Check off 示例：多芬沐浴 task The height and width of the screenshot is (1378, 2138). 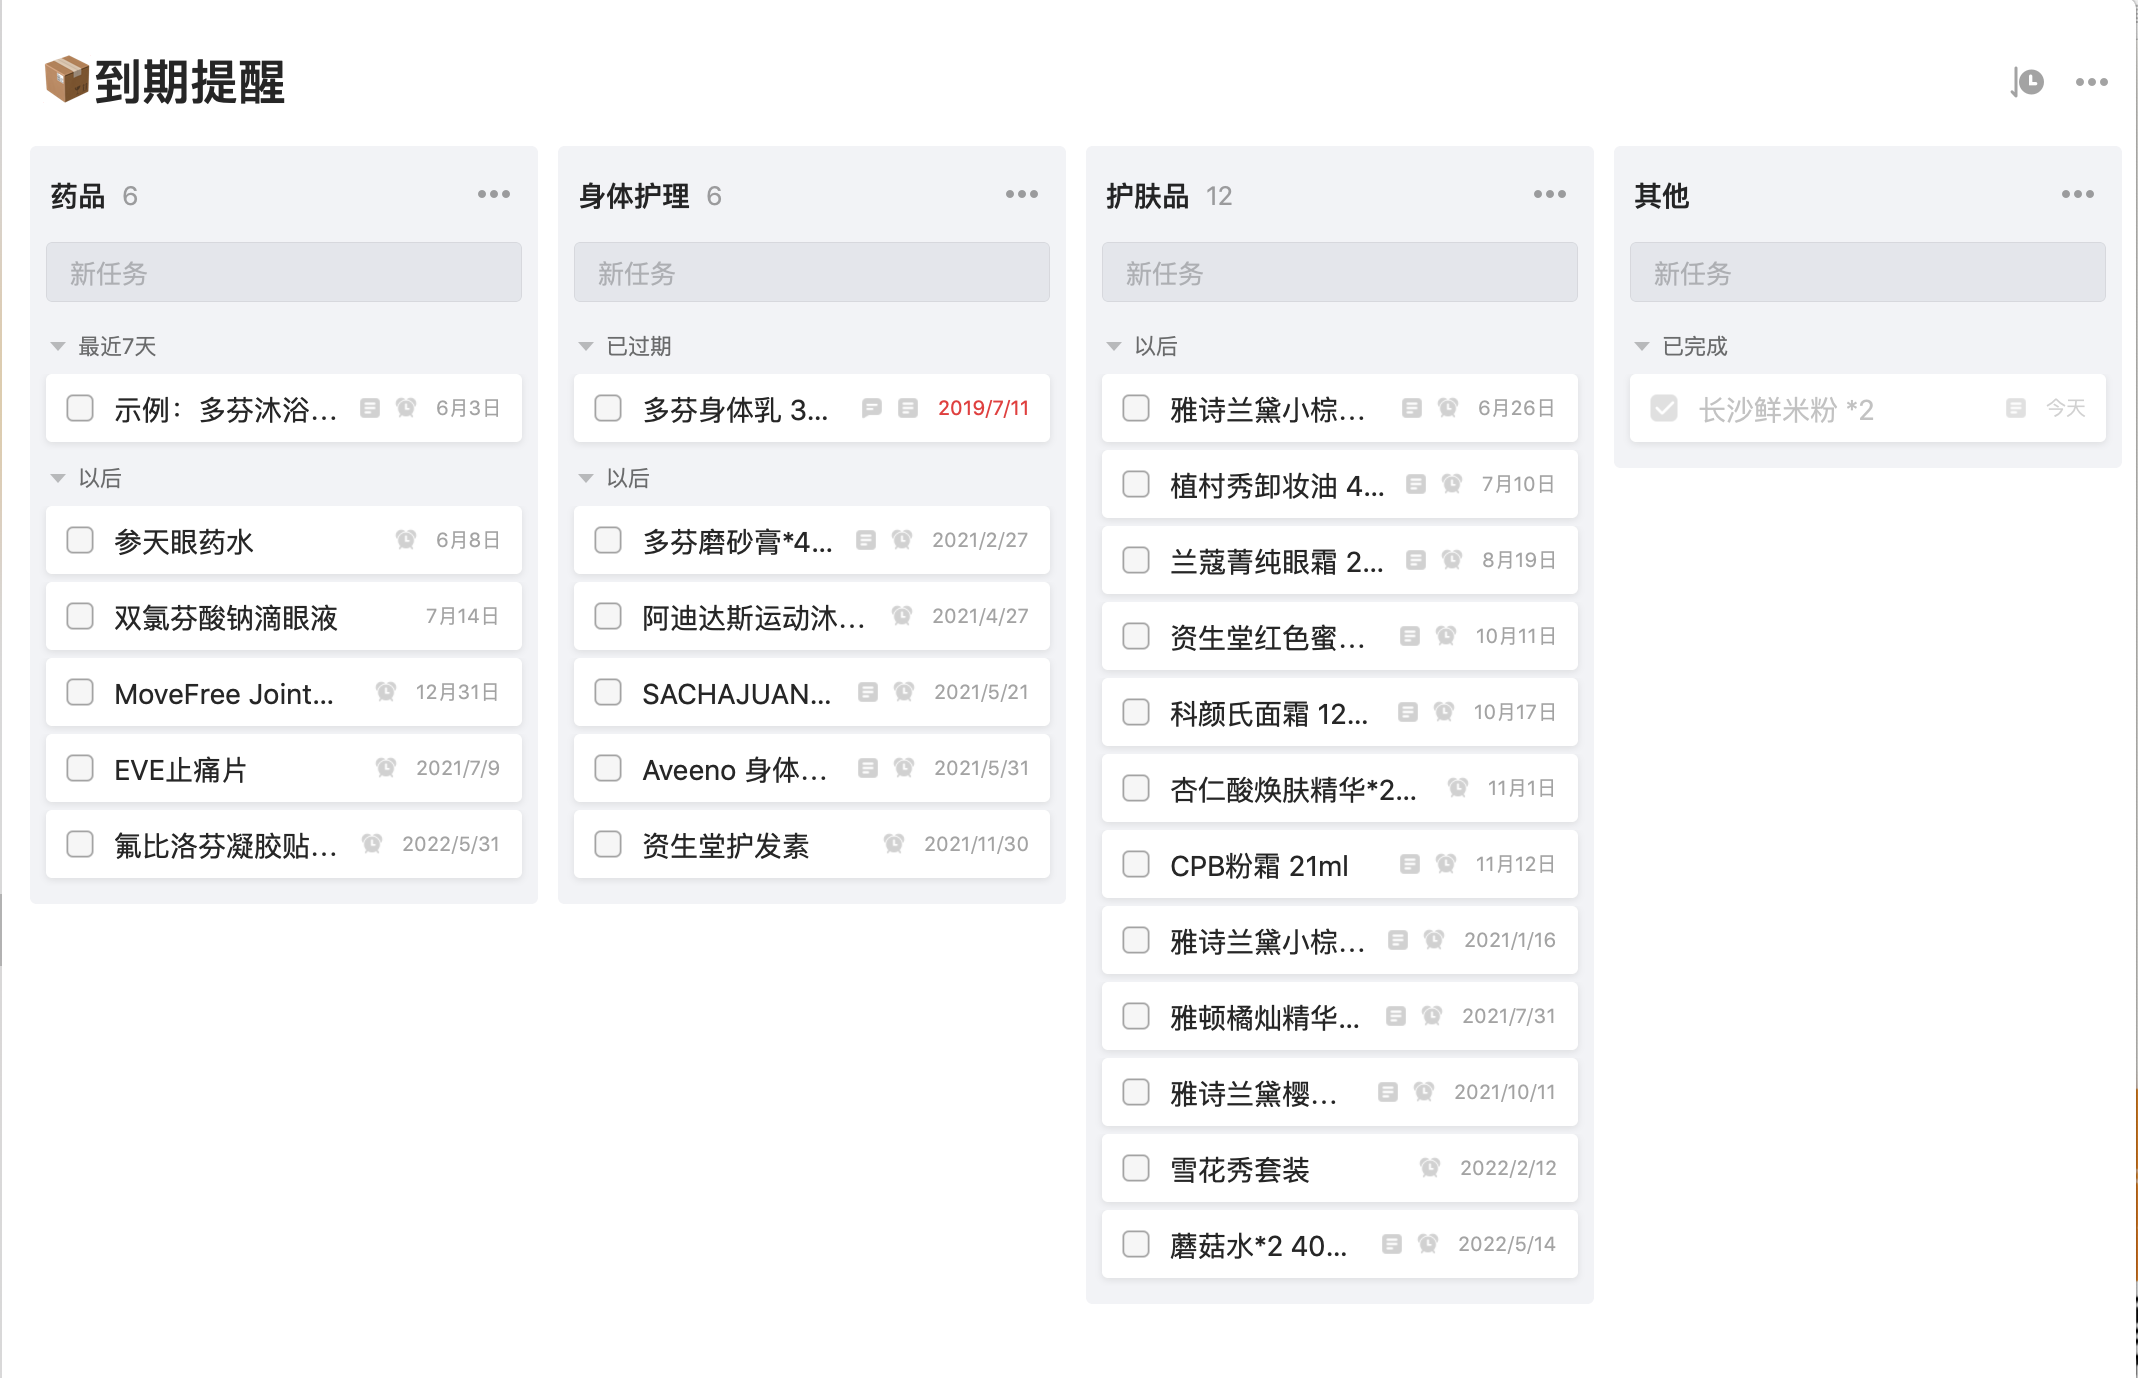(80, 408)
